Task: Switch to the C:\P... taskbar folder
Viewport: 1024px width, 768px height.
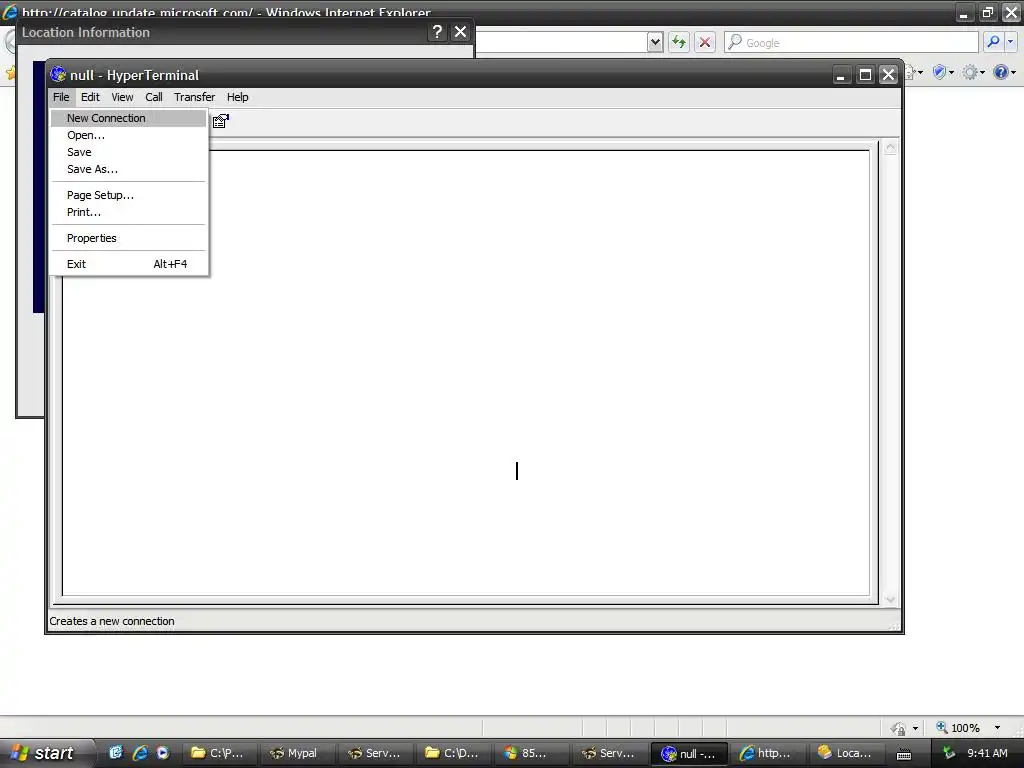Action: (218, 753)
